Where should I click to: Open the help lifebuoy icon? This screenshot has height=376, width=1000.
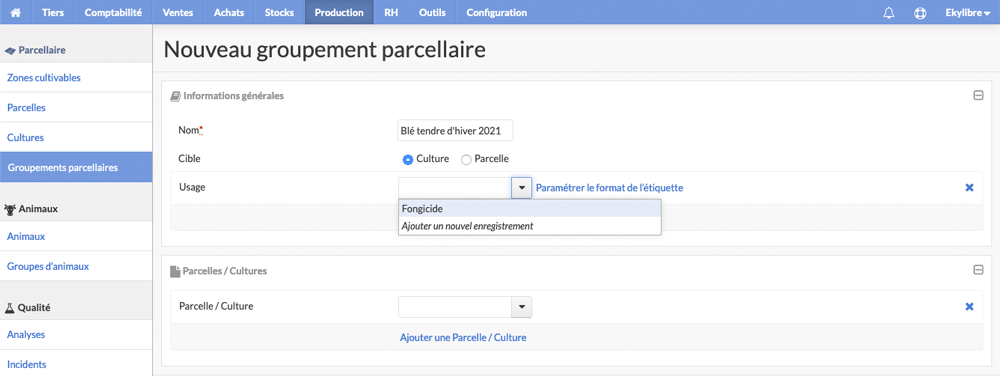pos(920,13)
